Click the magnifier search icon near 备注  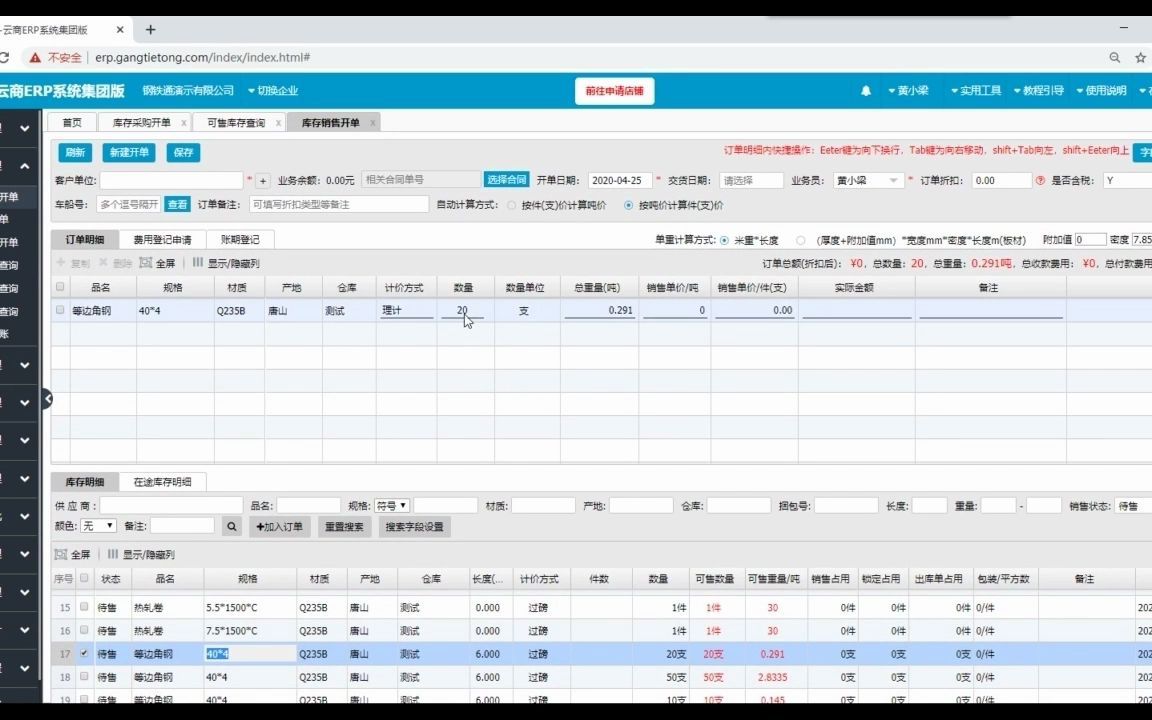click(231, 525)
